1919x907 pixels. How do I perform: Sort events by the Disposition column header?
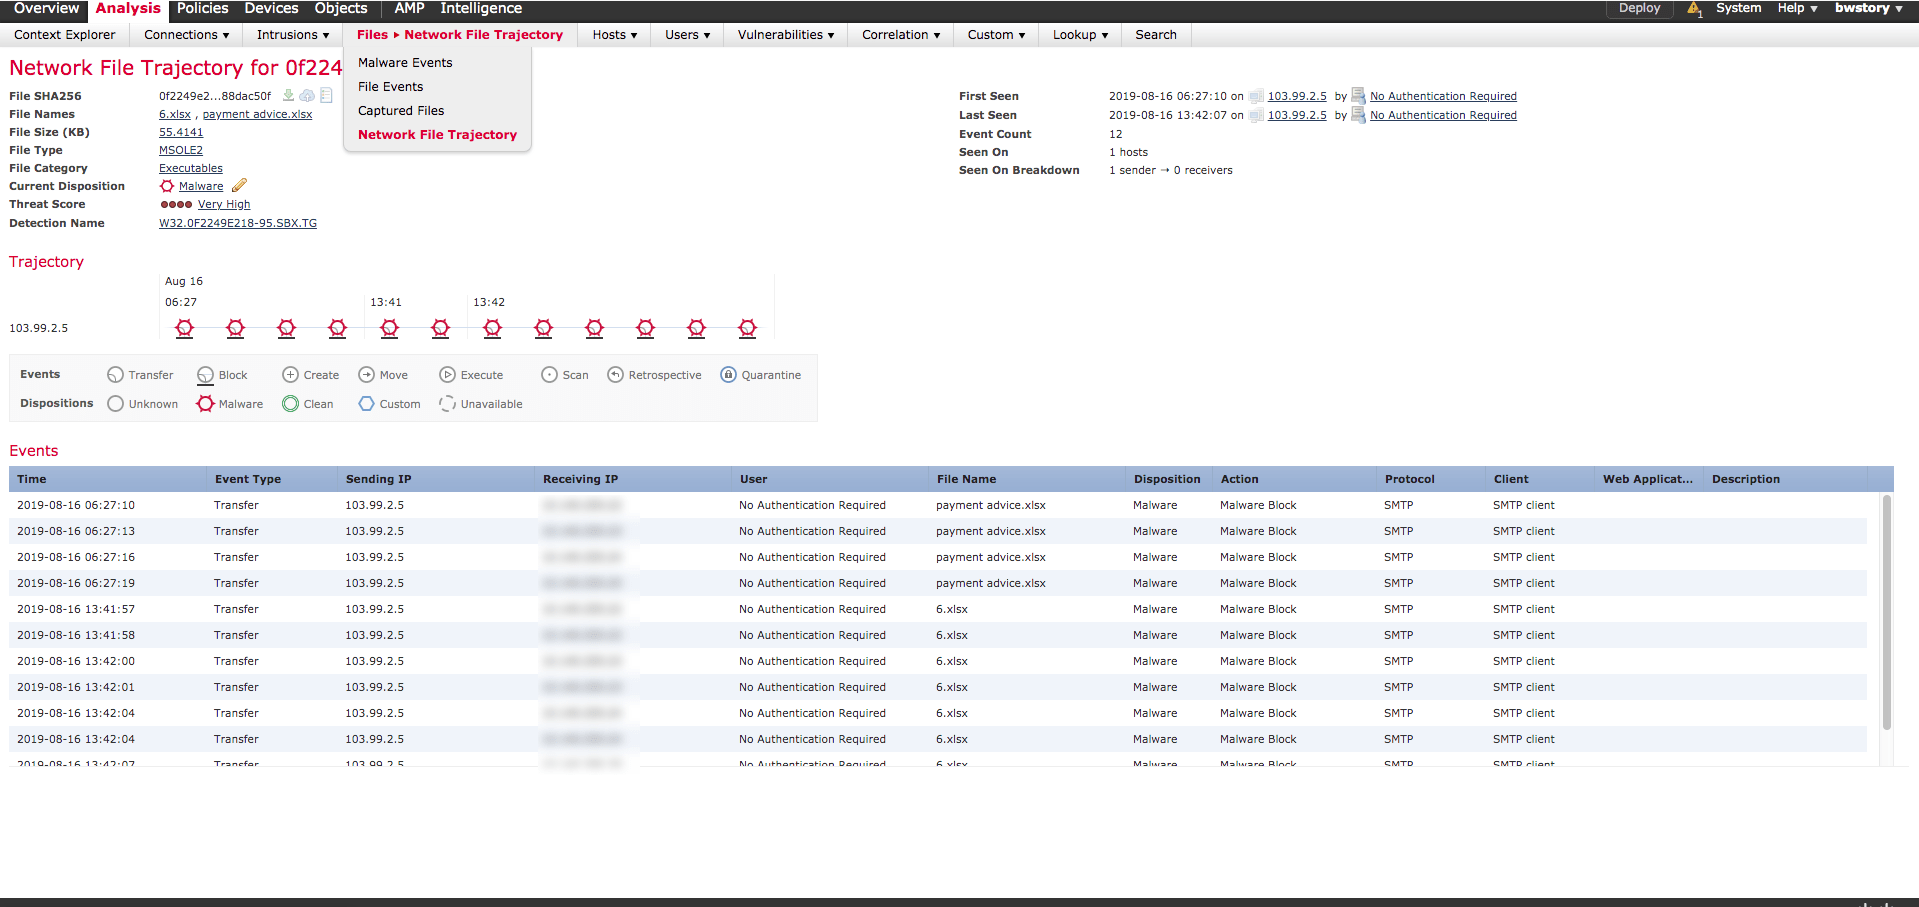click(x=1169, y=480)
